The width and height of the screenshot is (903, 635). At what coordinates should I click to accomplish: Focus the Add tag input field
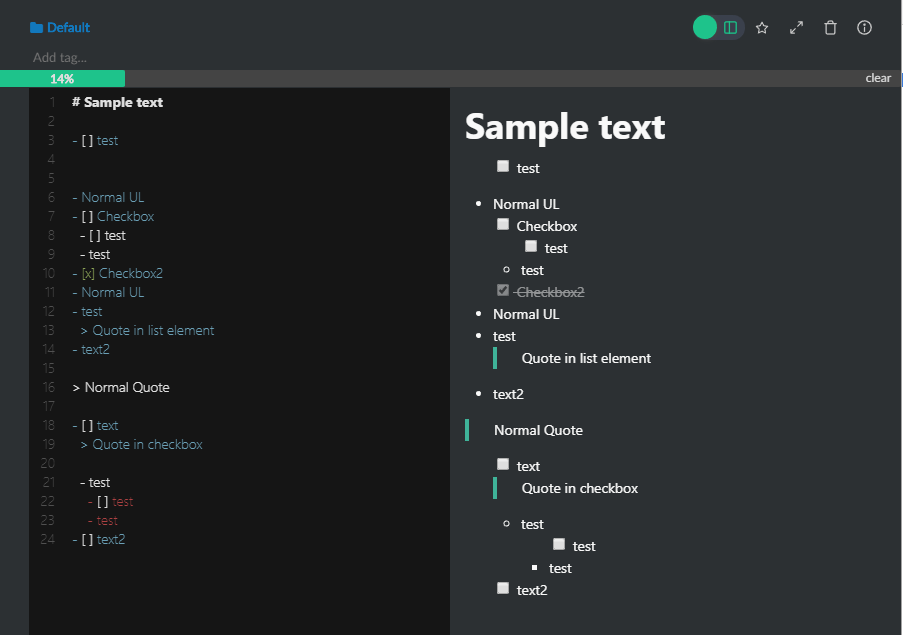[x=60, y=58]
